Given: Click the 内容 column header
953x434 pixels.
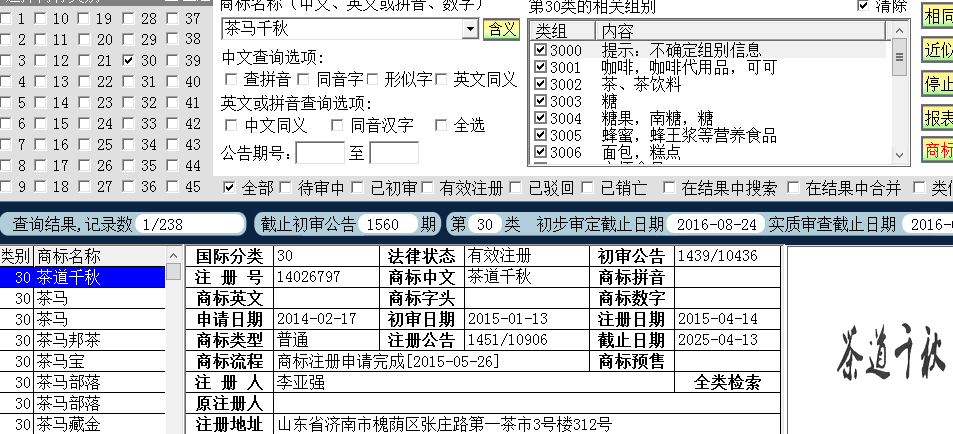Looking at the screenshot, I should [x=741, y=30].
